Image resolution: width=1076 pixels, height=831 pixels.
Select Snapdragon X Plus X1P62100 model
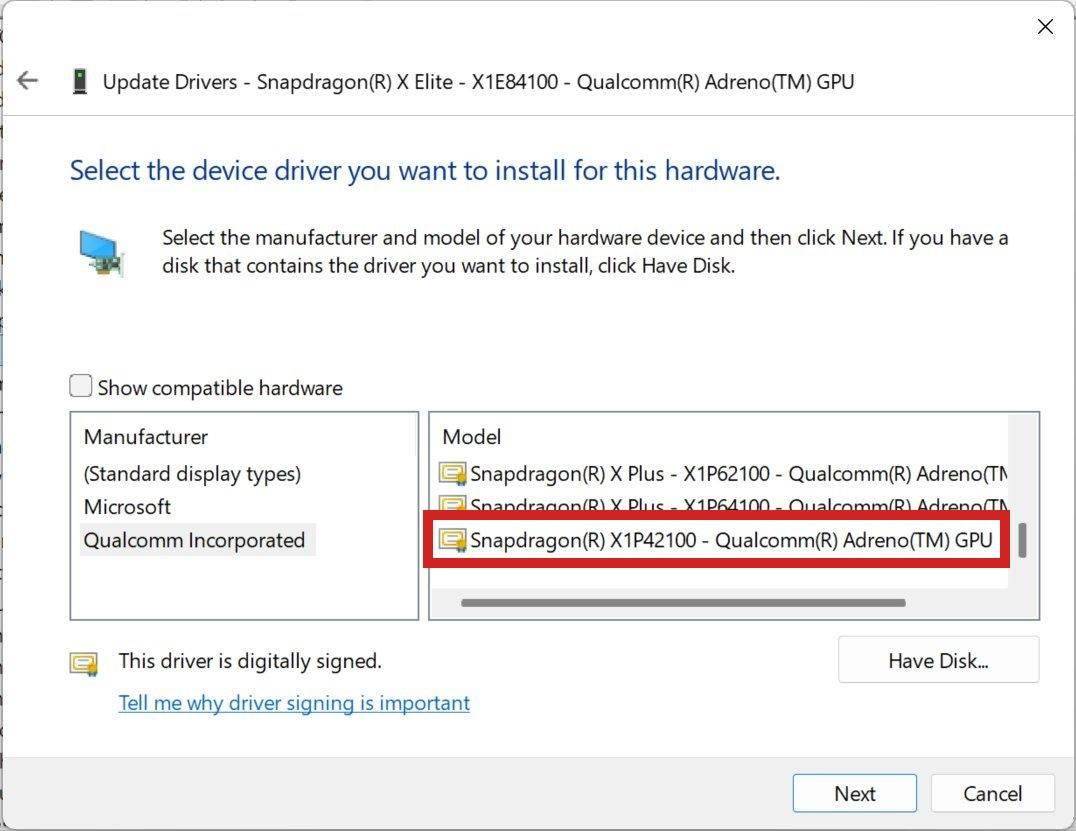[723, 473]
